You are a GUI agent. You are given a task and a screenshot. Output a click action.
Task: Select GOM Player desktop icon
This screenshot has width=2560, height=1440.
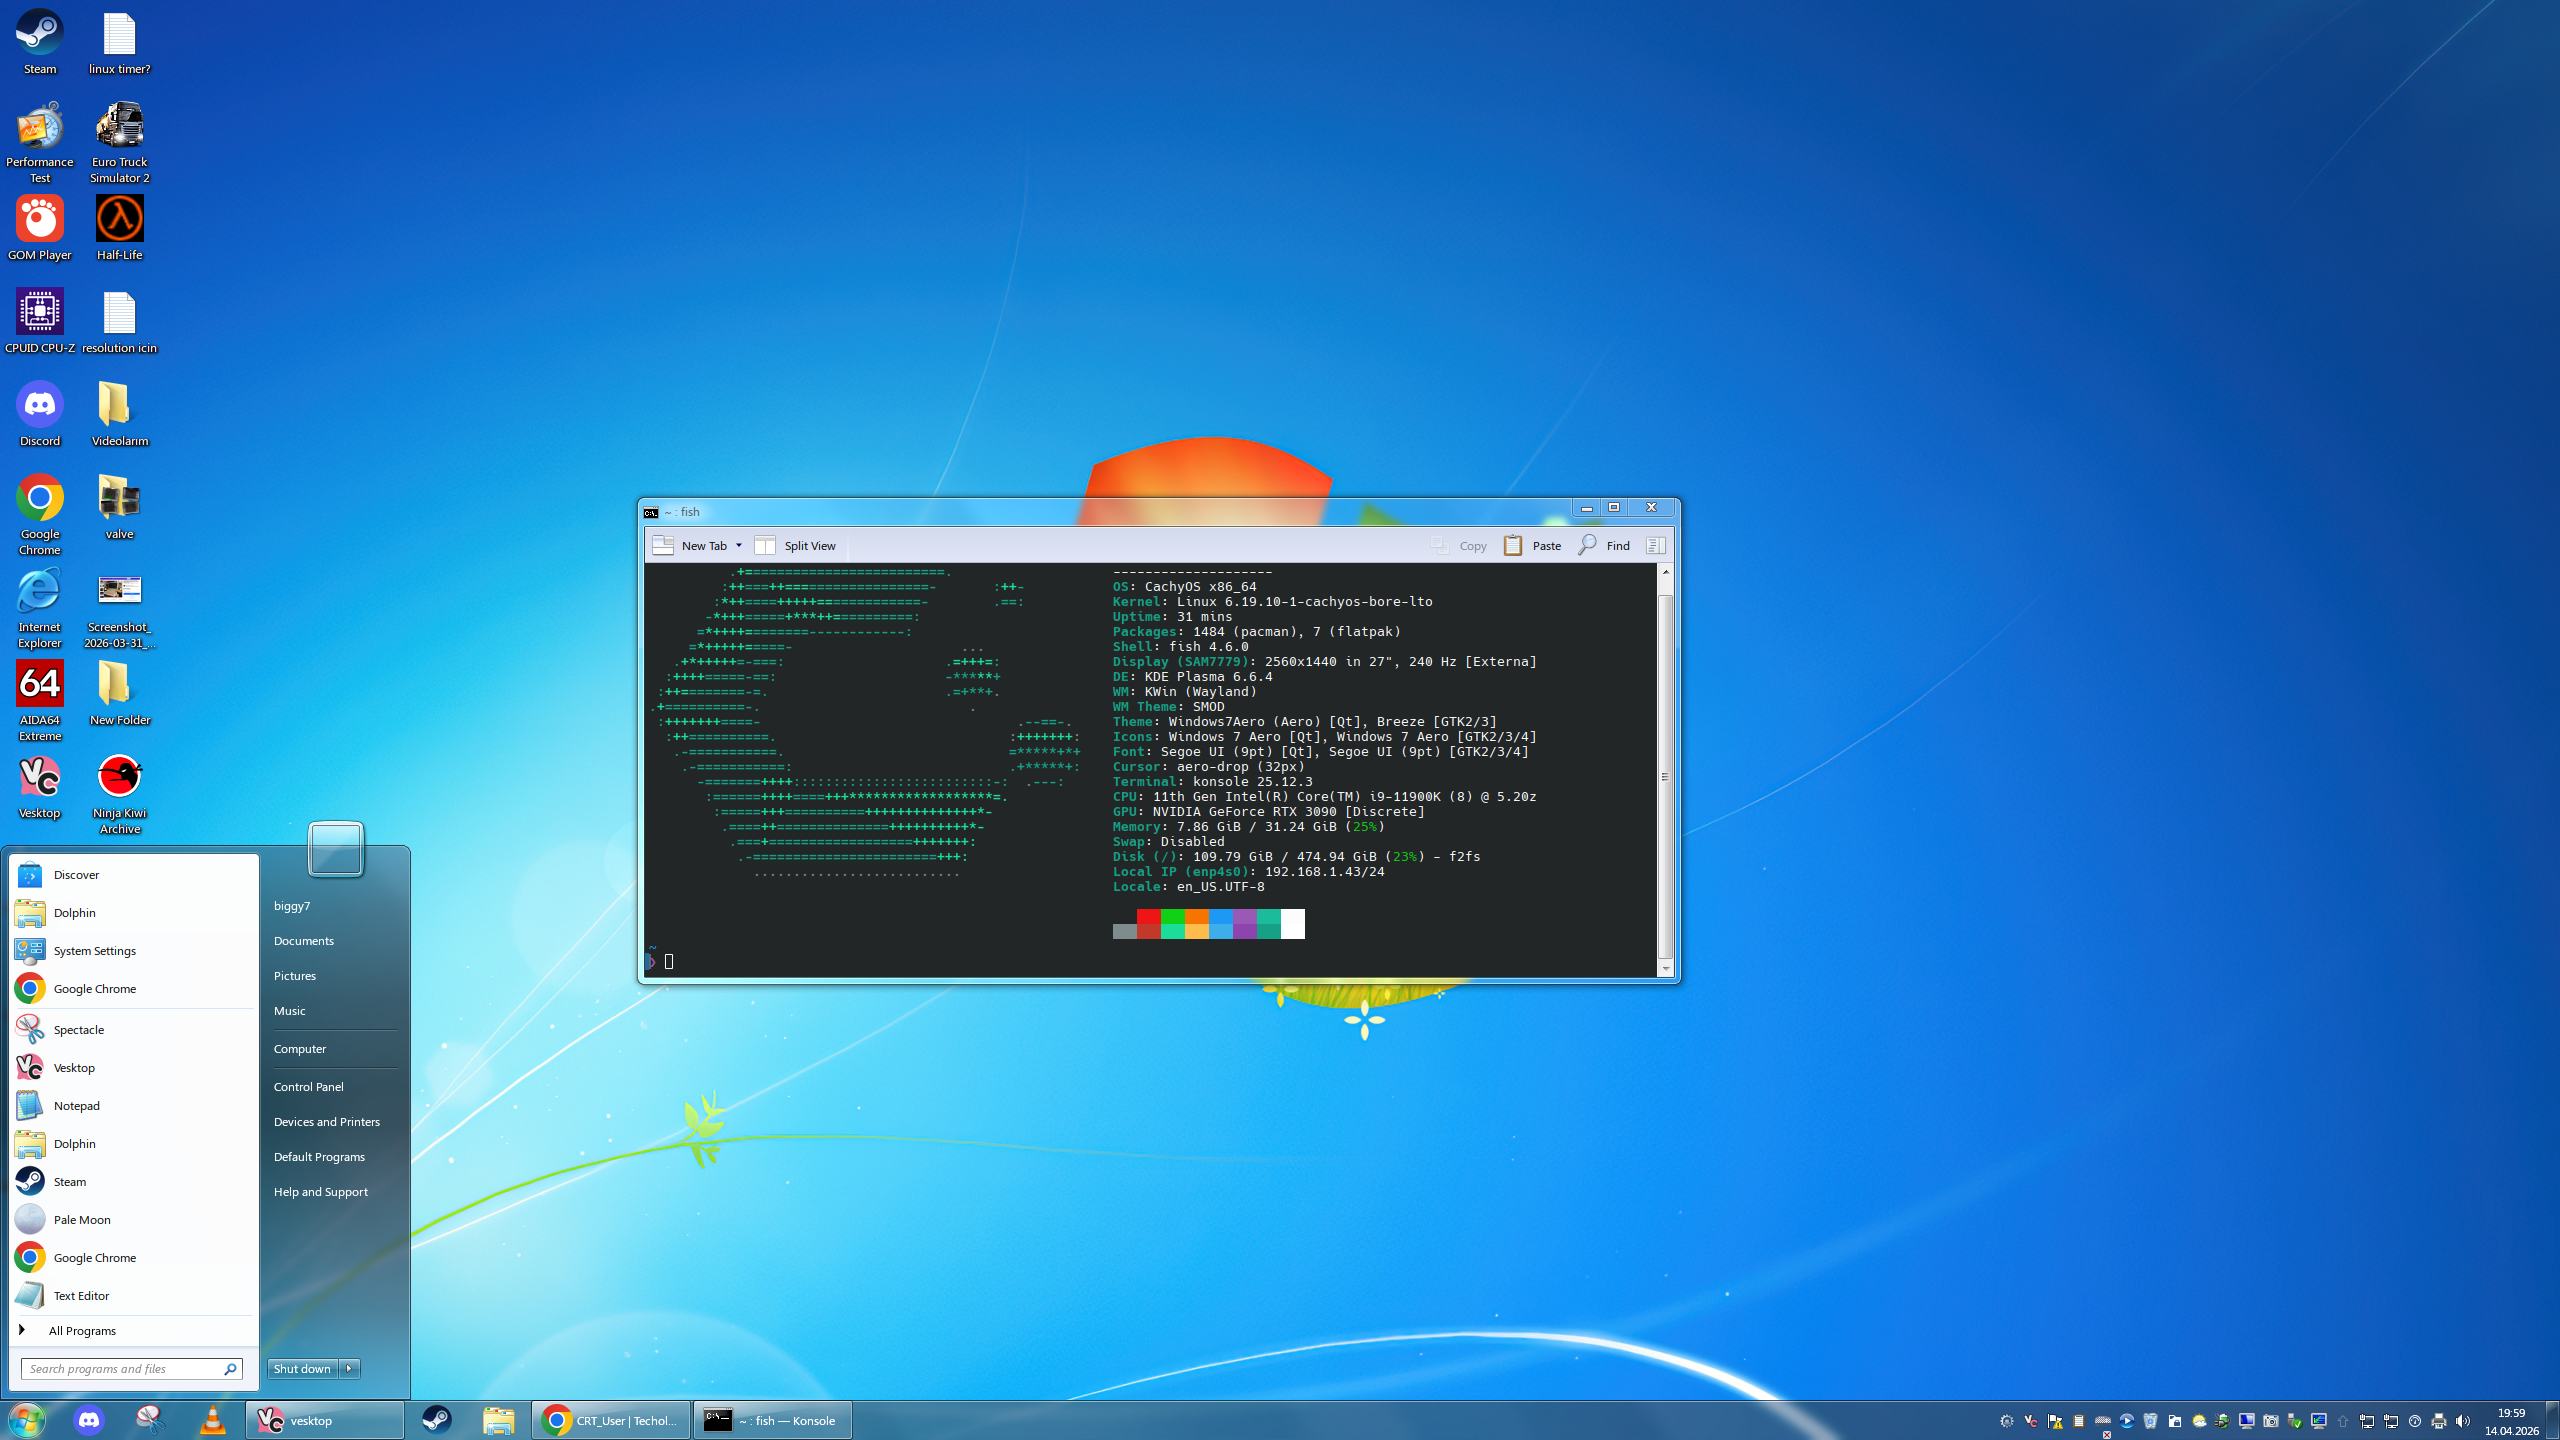click(40, 227)
